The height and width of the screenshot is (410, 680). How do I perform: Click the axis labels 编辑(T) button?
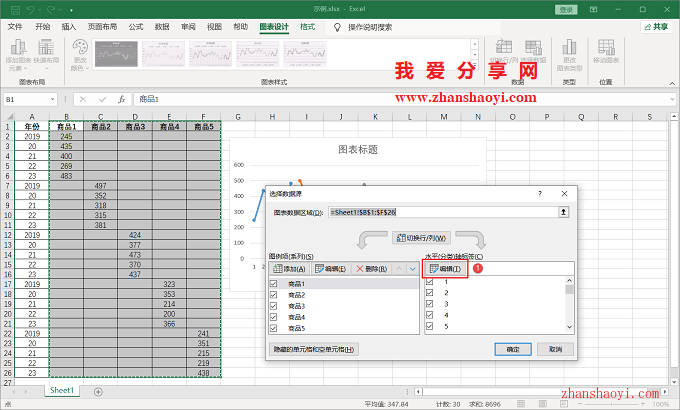pos(445,269)
